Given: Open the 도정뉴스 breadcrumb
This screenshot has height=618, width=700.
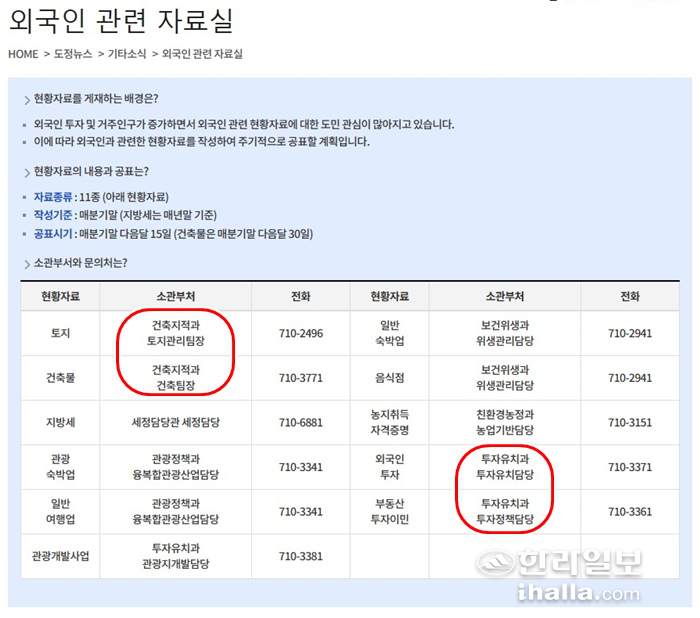Looking at the screenshot, I should click(73, 54).
